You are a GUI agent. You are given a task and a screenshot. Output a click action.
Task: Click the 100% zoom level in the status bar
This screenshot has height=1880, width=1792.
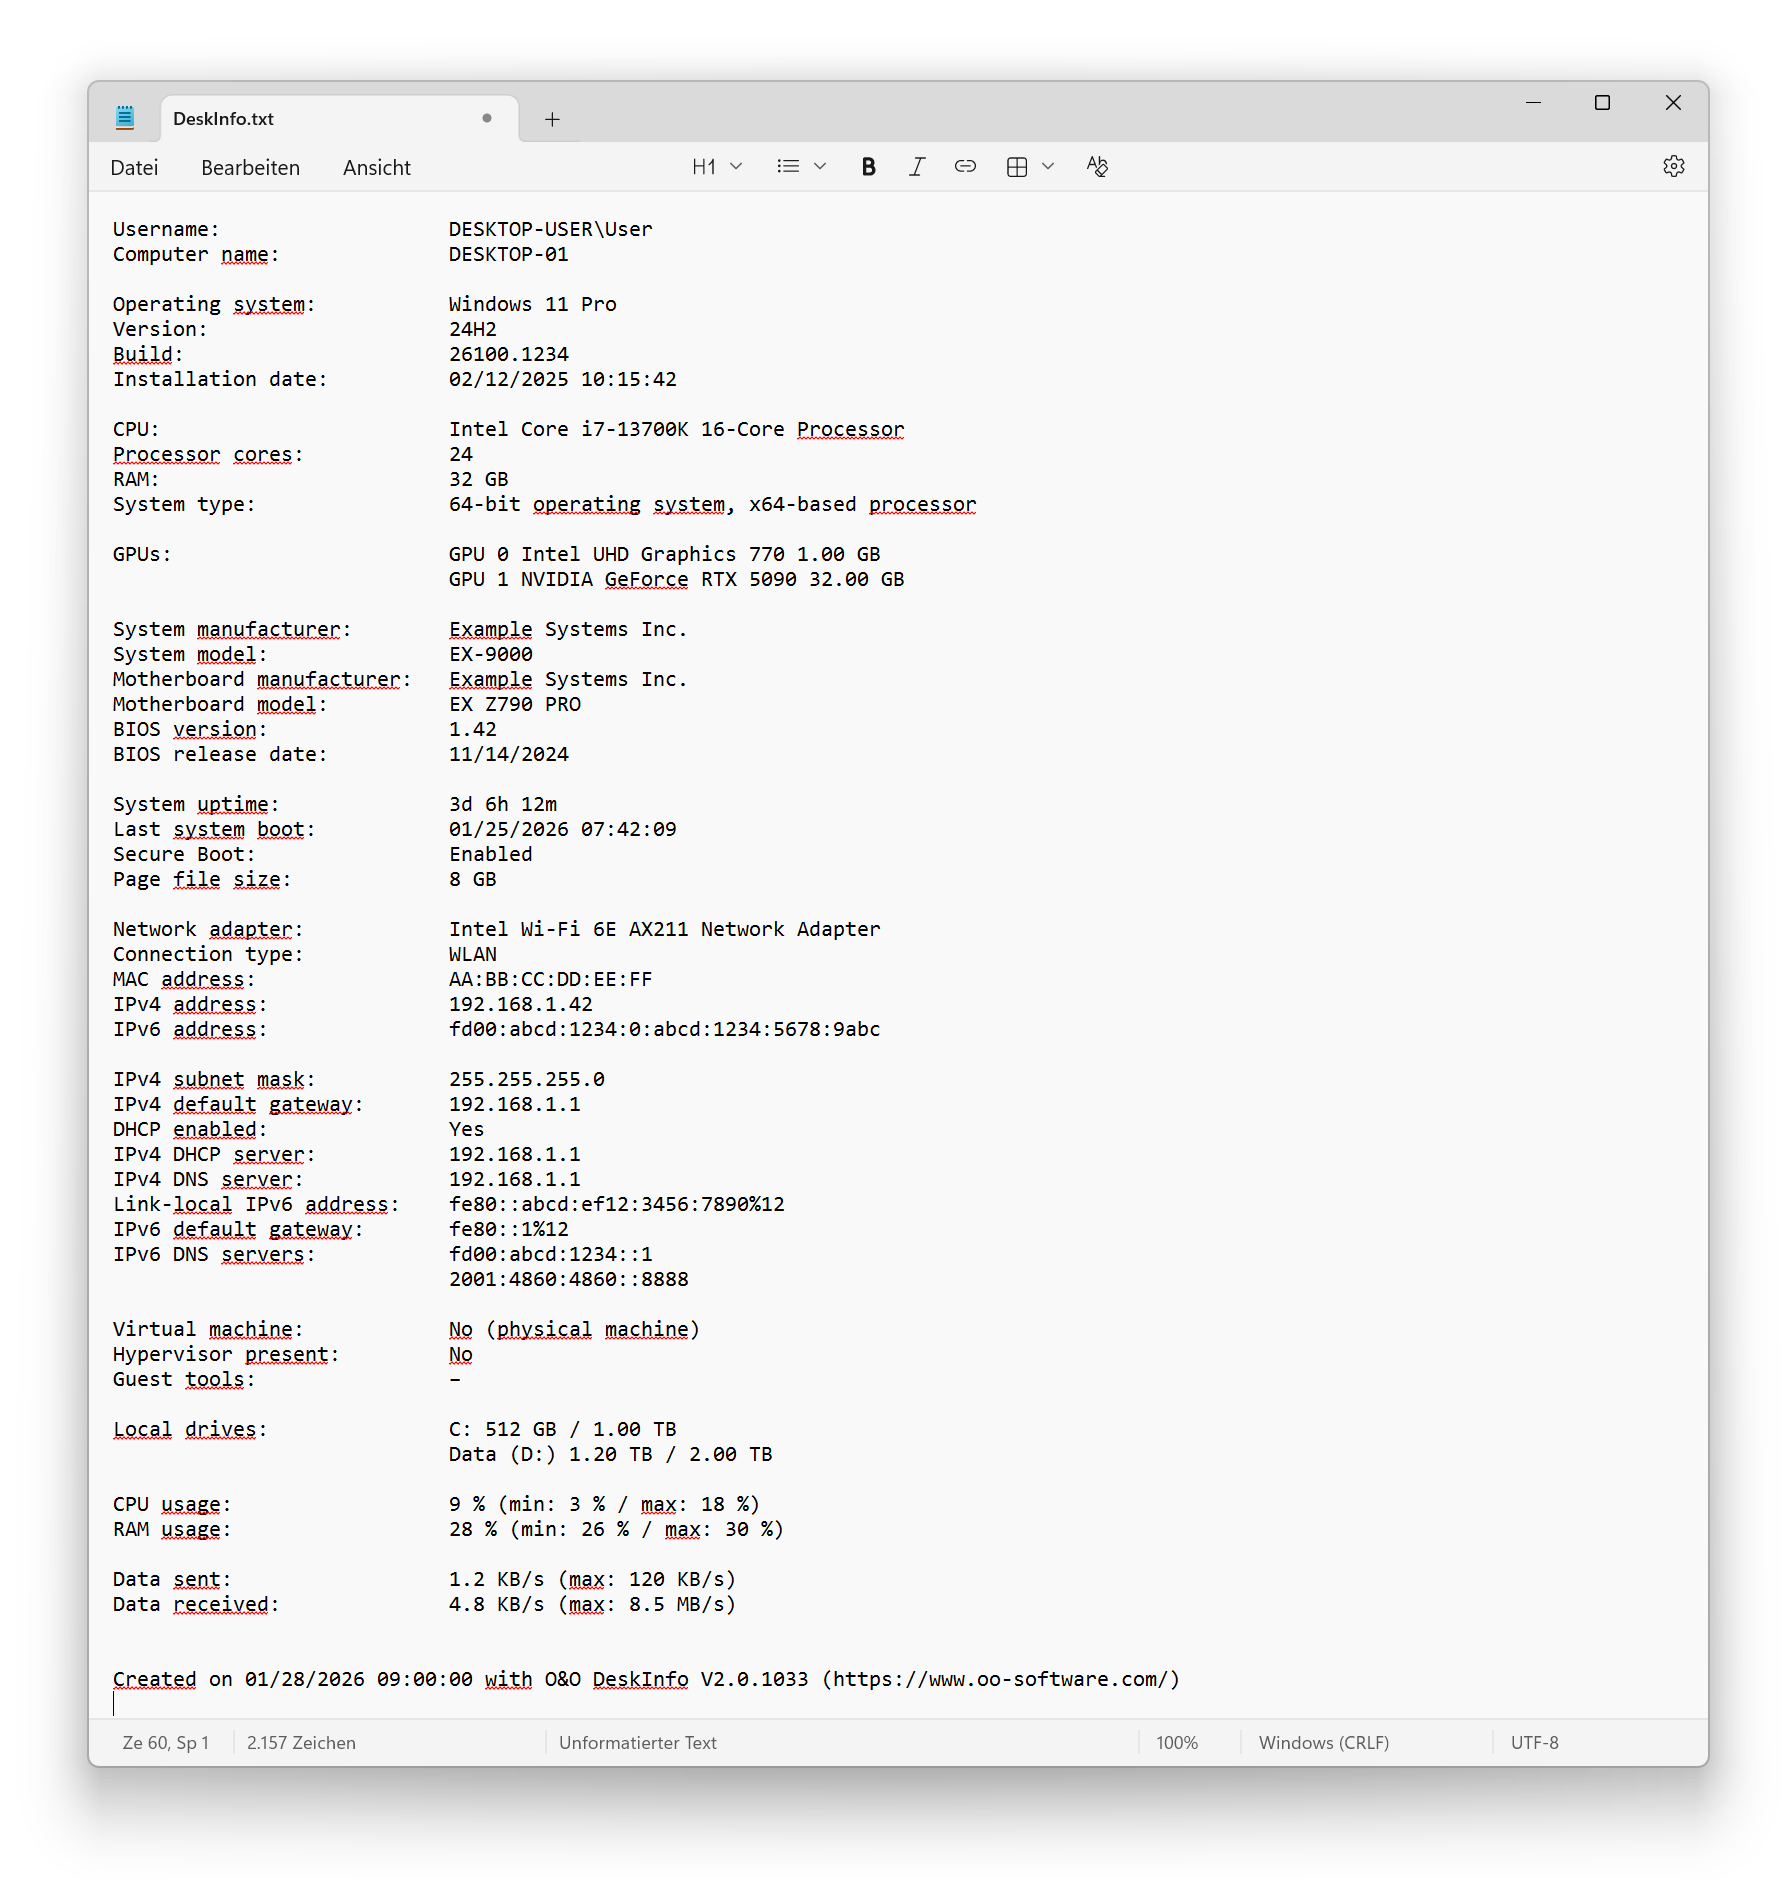click(1176, 1742)
